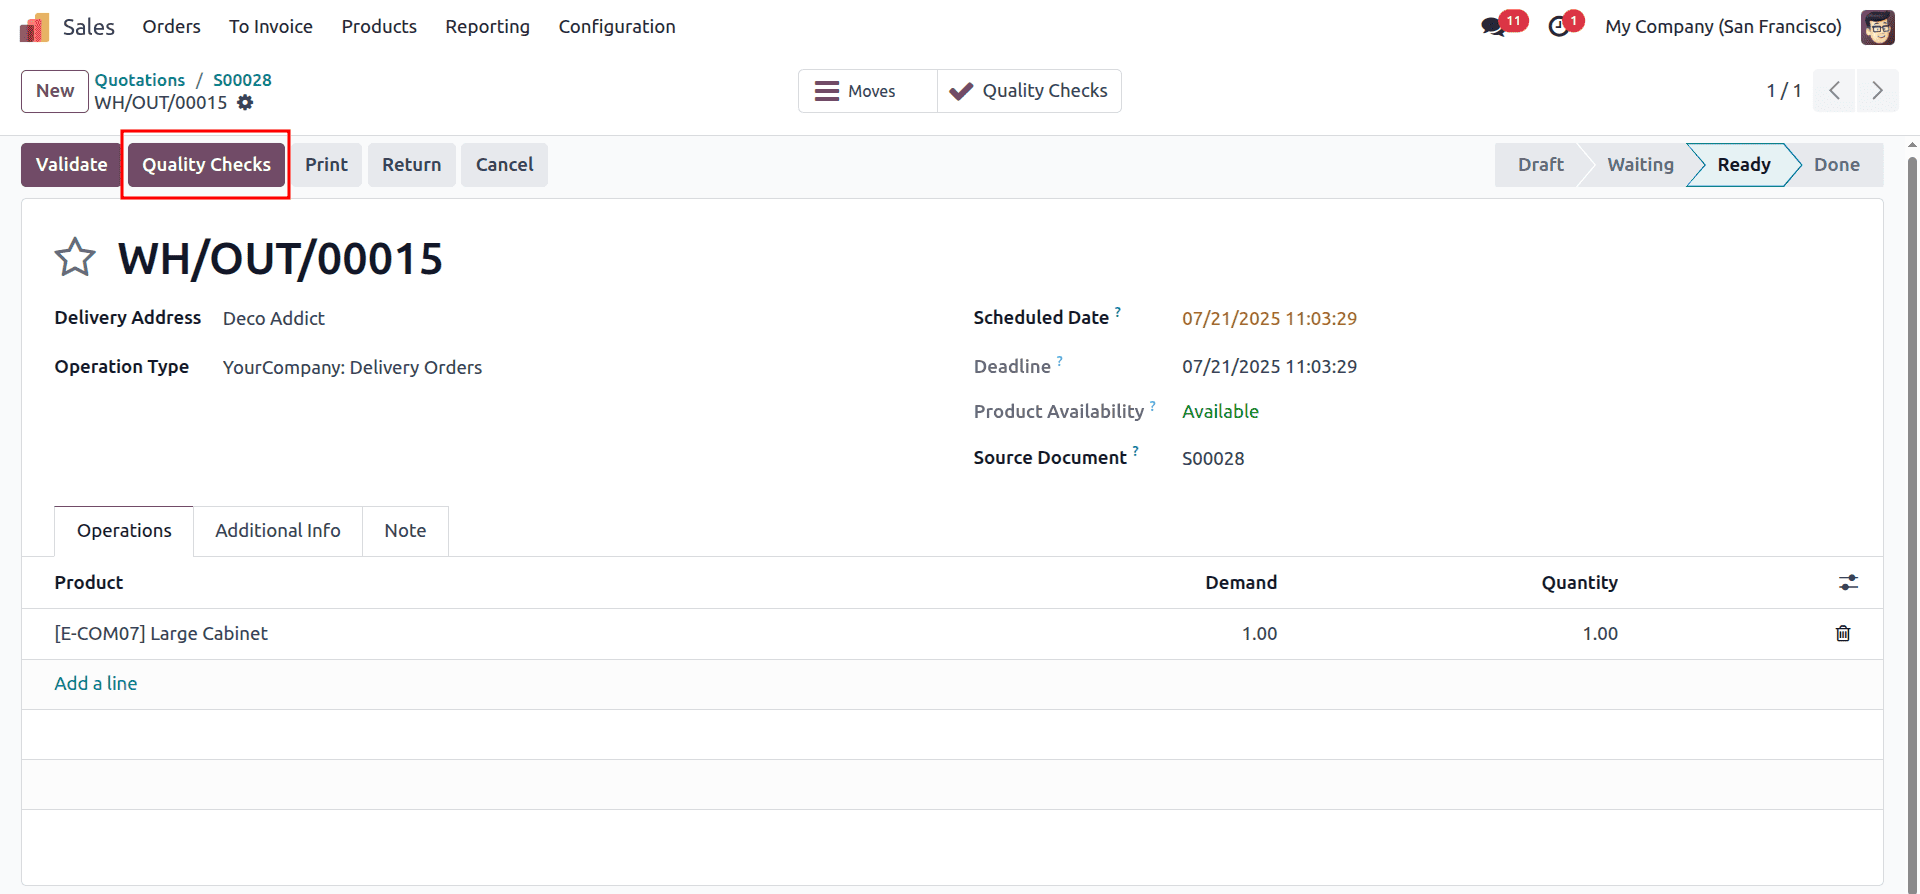The height and width of the screenshot is (894, 1920).
Task: Toggle the favorite star icon
Action: pos(75,258)
